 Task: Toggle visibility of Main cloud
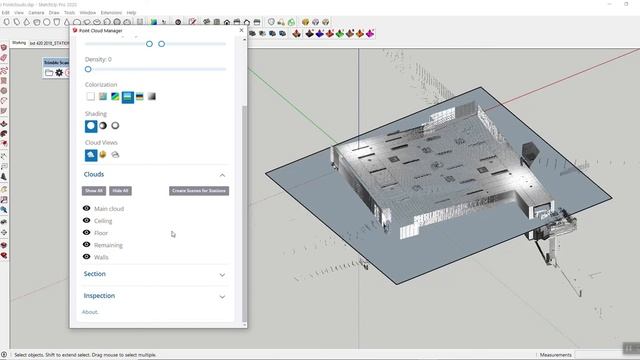click(87, 208)
